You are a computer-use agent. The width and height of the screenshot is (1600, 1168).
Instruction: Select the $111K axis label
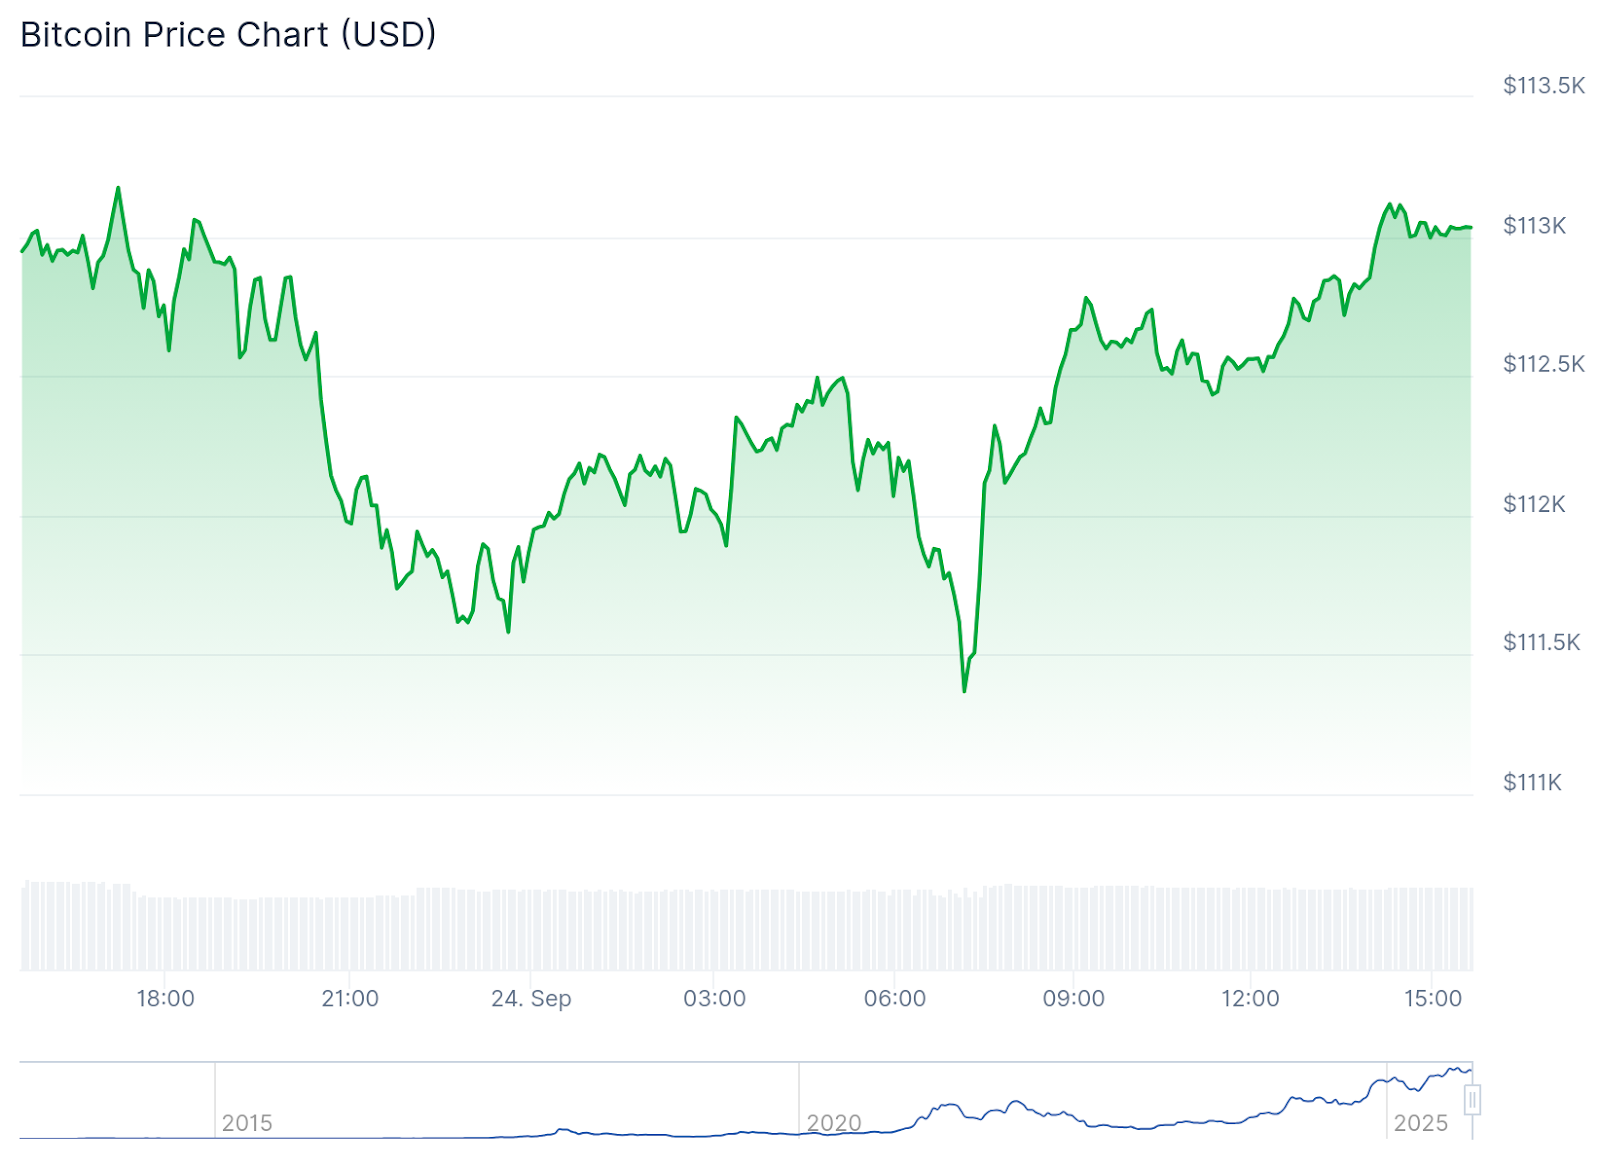click(x=1532, y=781)
